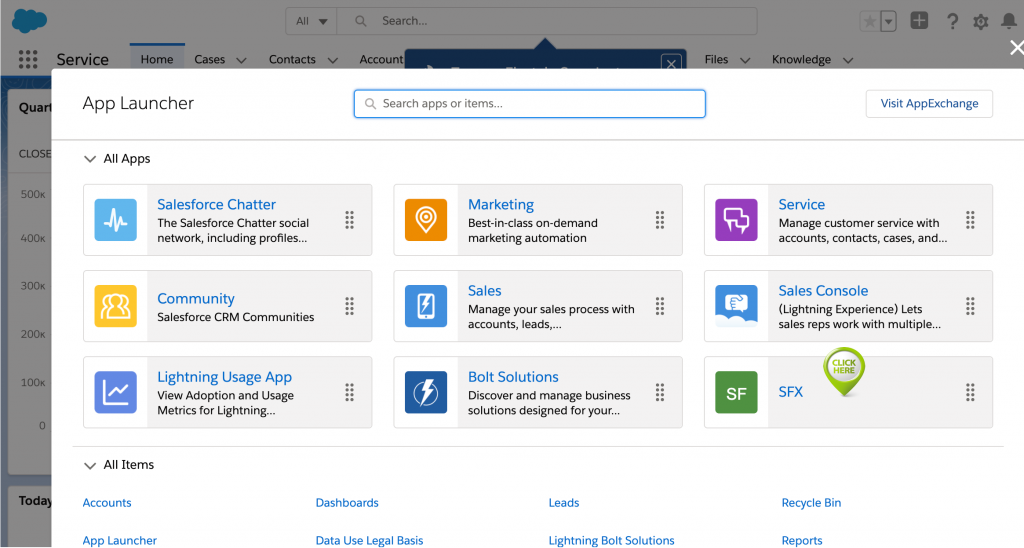Expand the Cases tab dropdown
The width and height of the screenshot is (1024, 548).
241,60
